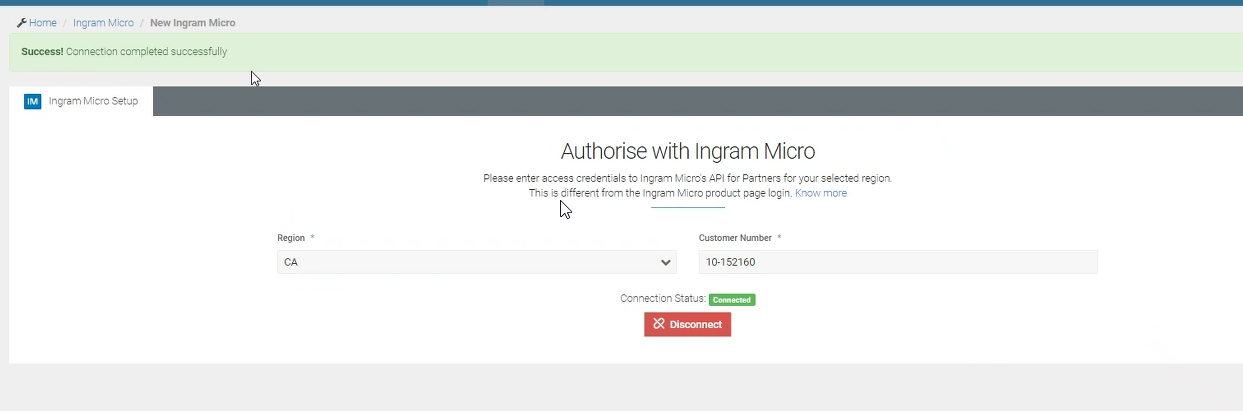Image resolution: width=1243 pixels, height=411 pixels.
Task: Click the Authorise with Ingram Micro heading
Action: [687, 152]
